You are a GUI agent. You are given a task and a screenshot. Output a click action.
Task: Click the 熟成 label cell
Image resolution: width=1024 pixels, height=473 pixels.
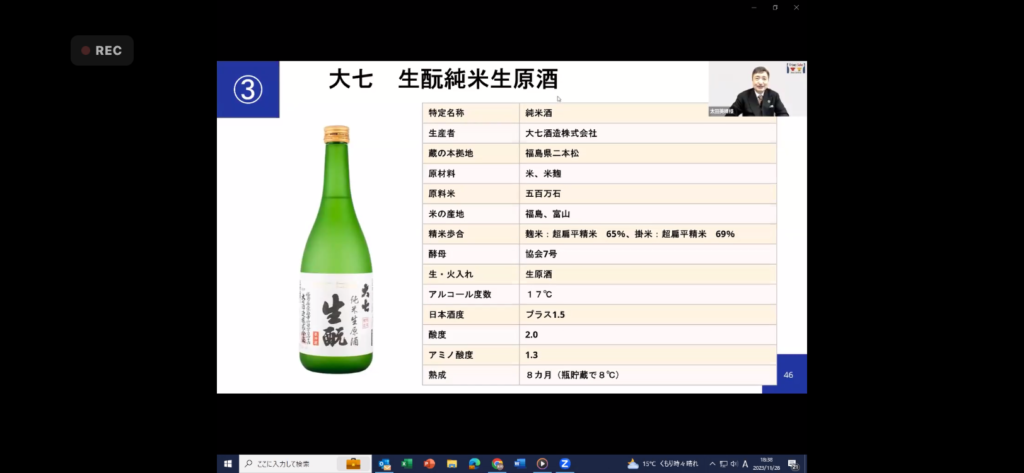(471, 375)
